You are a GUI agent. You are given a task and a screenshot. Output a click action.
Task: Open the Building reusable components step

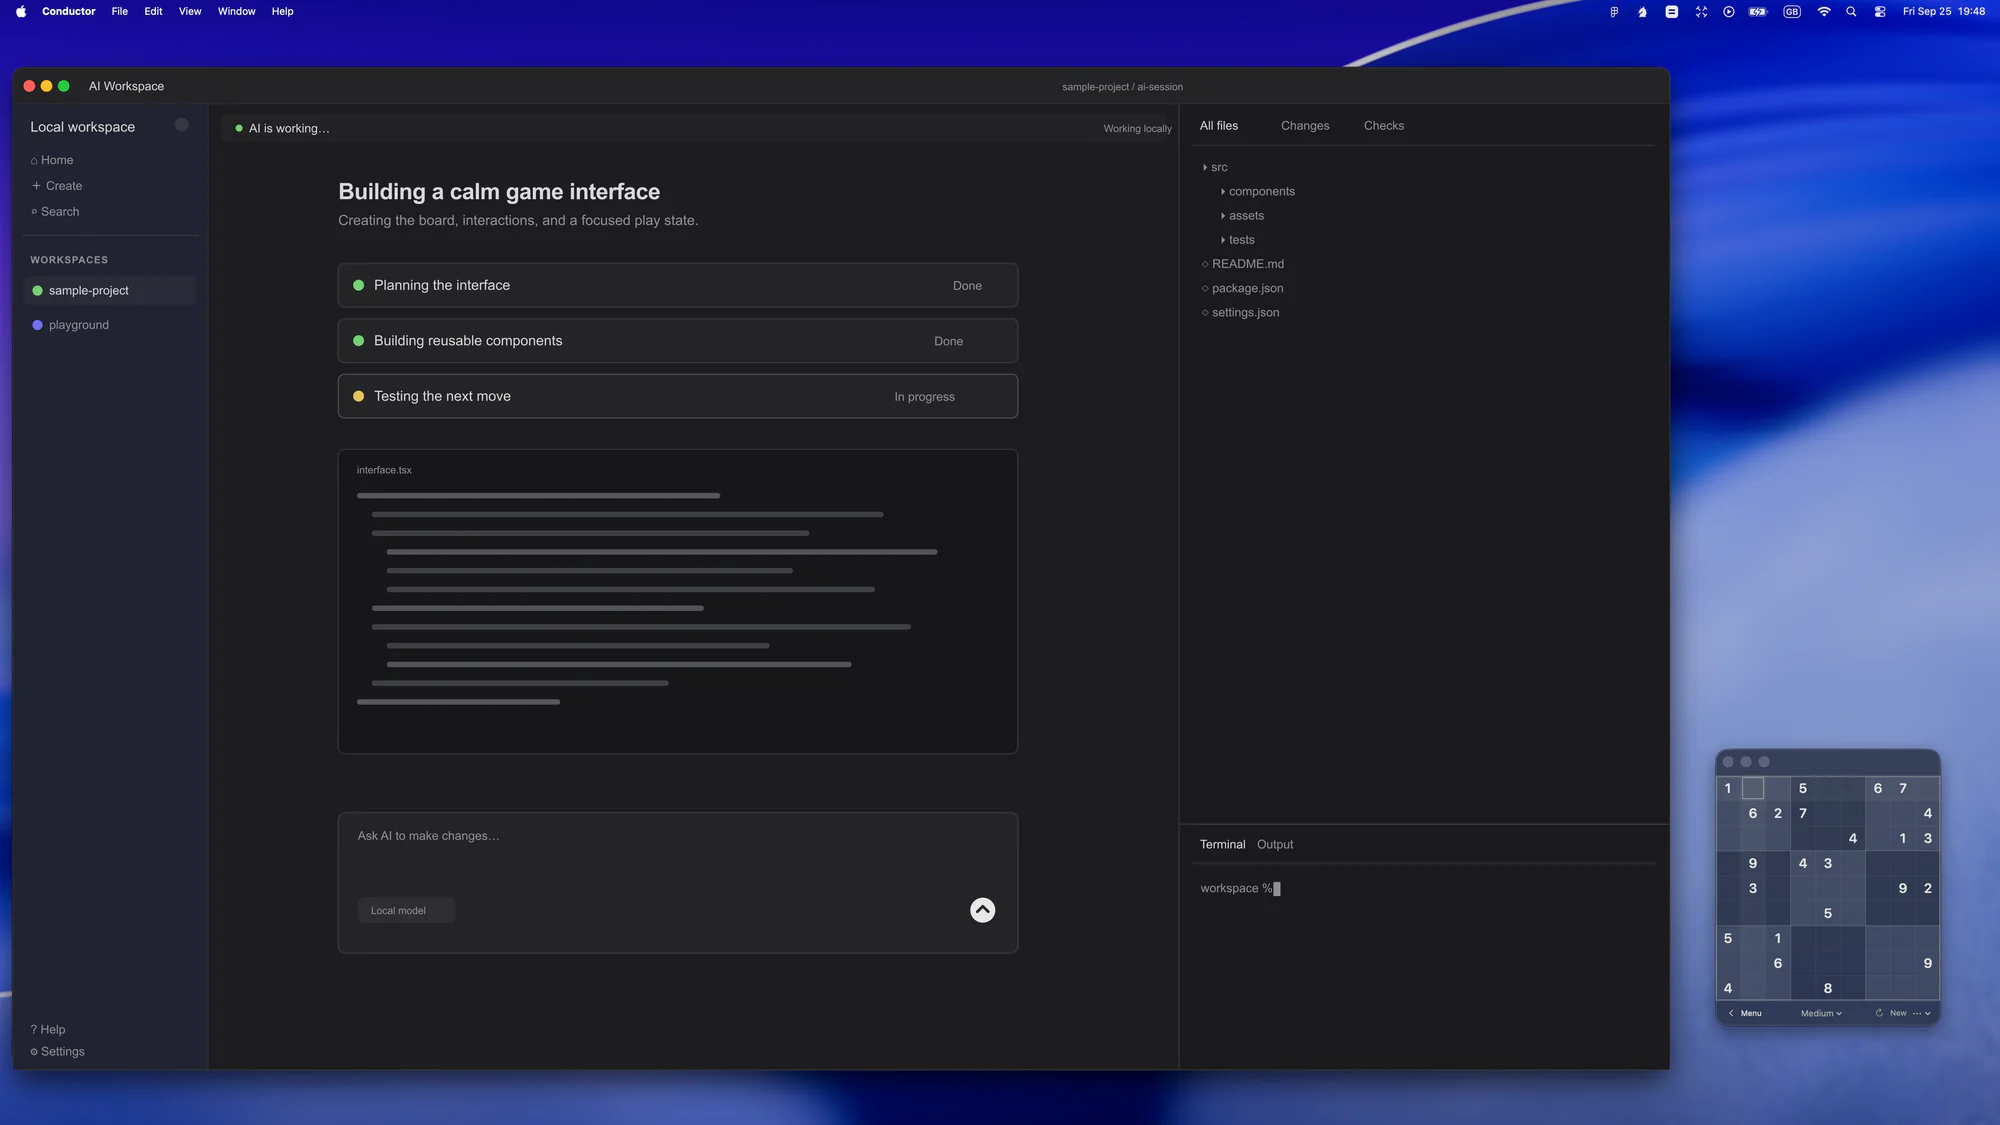[x=678, y=341]
